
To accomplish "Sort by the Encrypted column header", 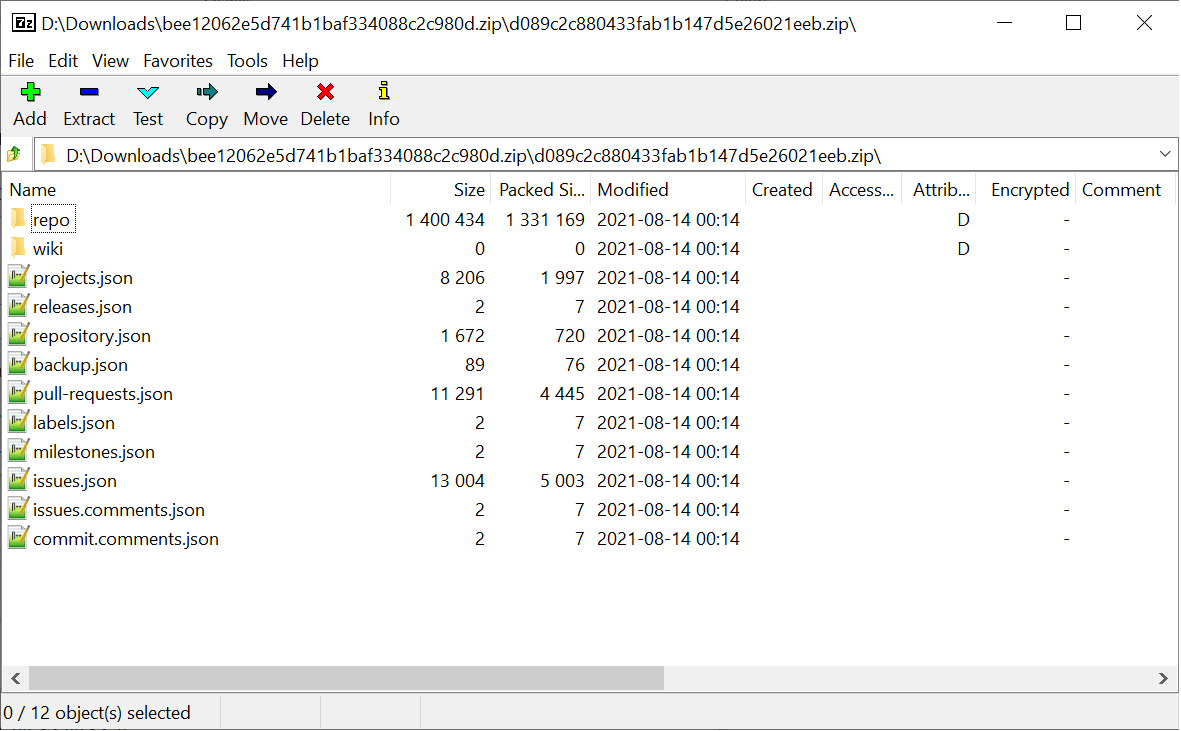I will tap(1025, 190).
